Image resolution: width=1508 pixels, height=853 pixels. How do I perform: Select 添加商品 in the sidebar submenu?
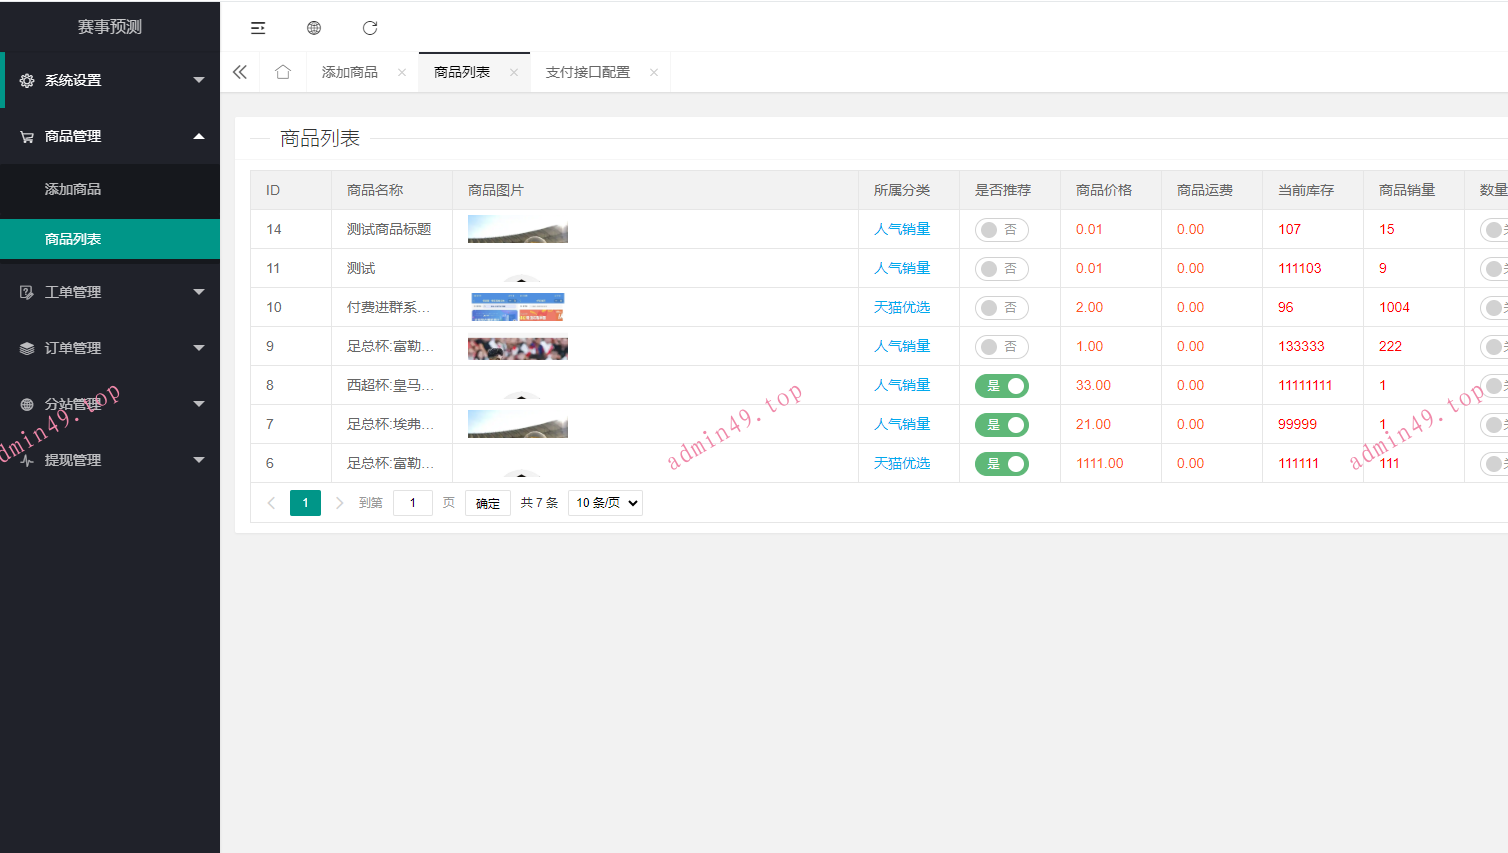73,189
